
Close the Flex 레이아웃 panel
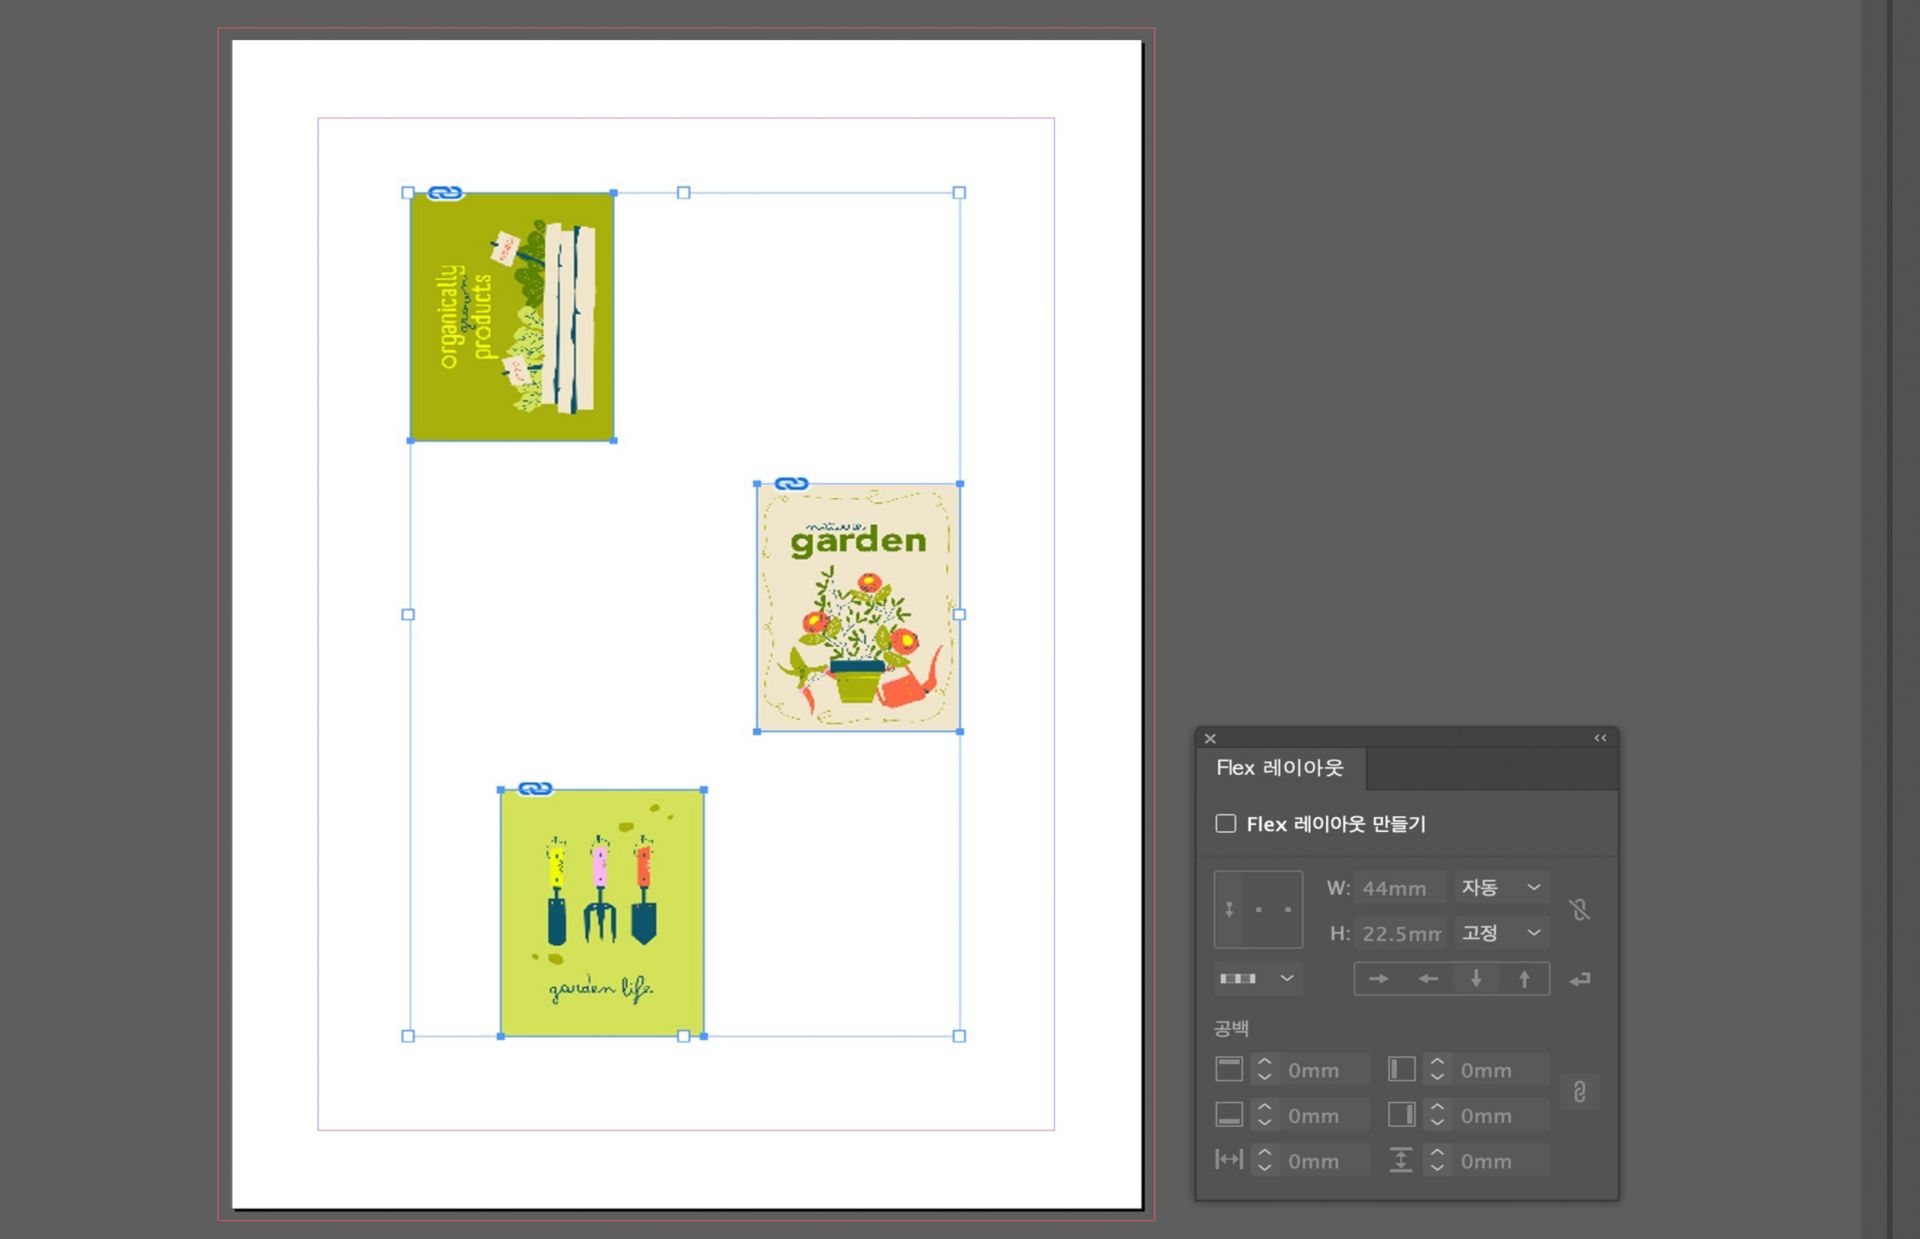point(1210,738)
